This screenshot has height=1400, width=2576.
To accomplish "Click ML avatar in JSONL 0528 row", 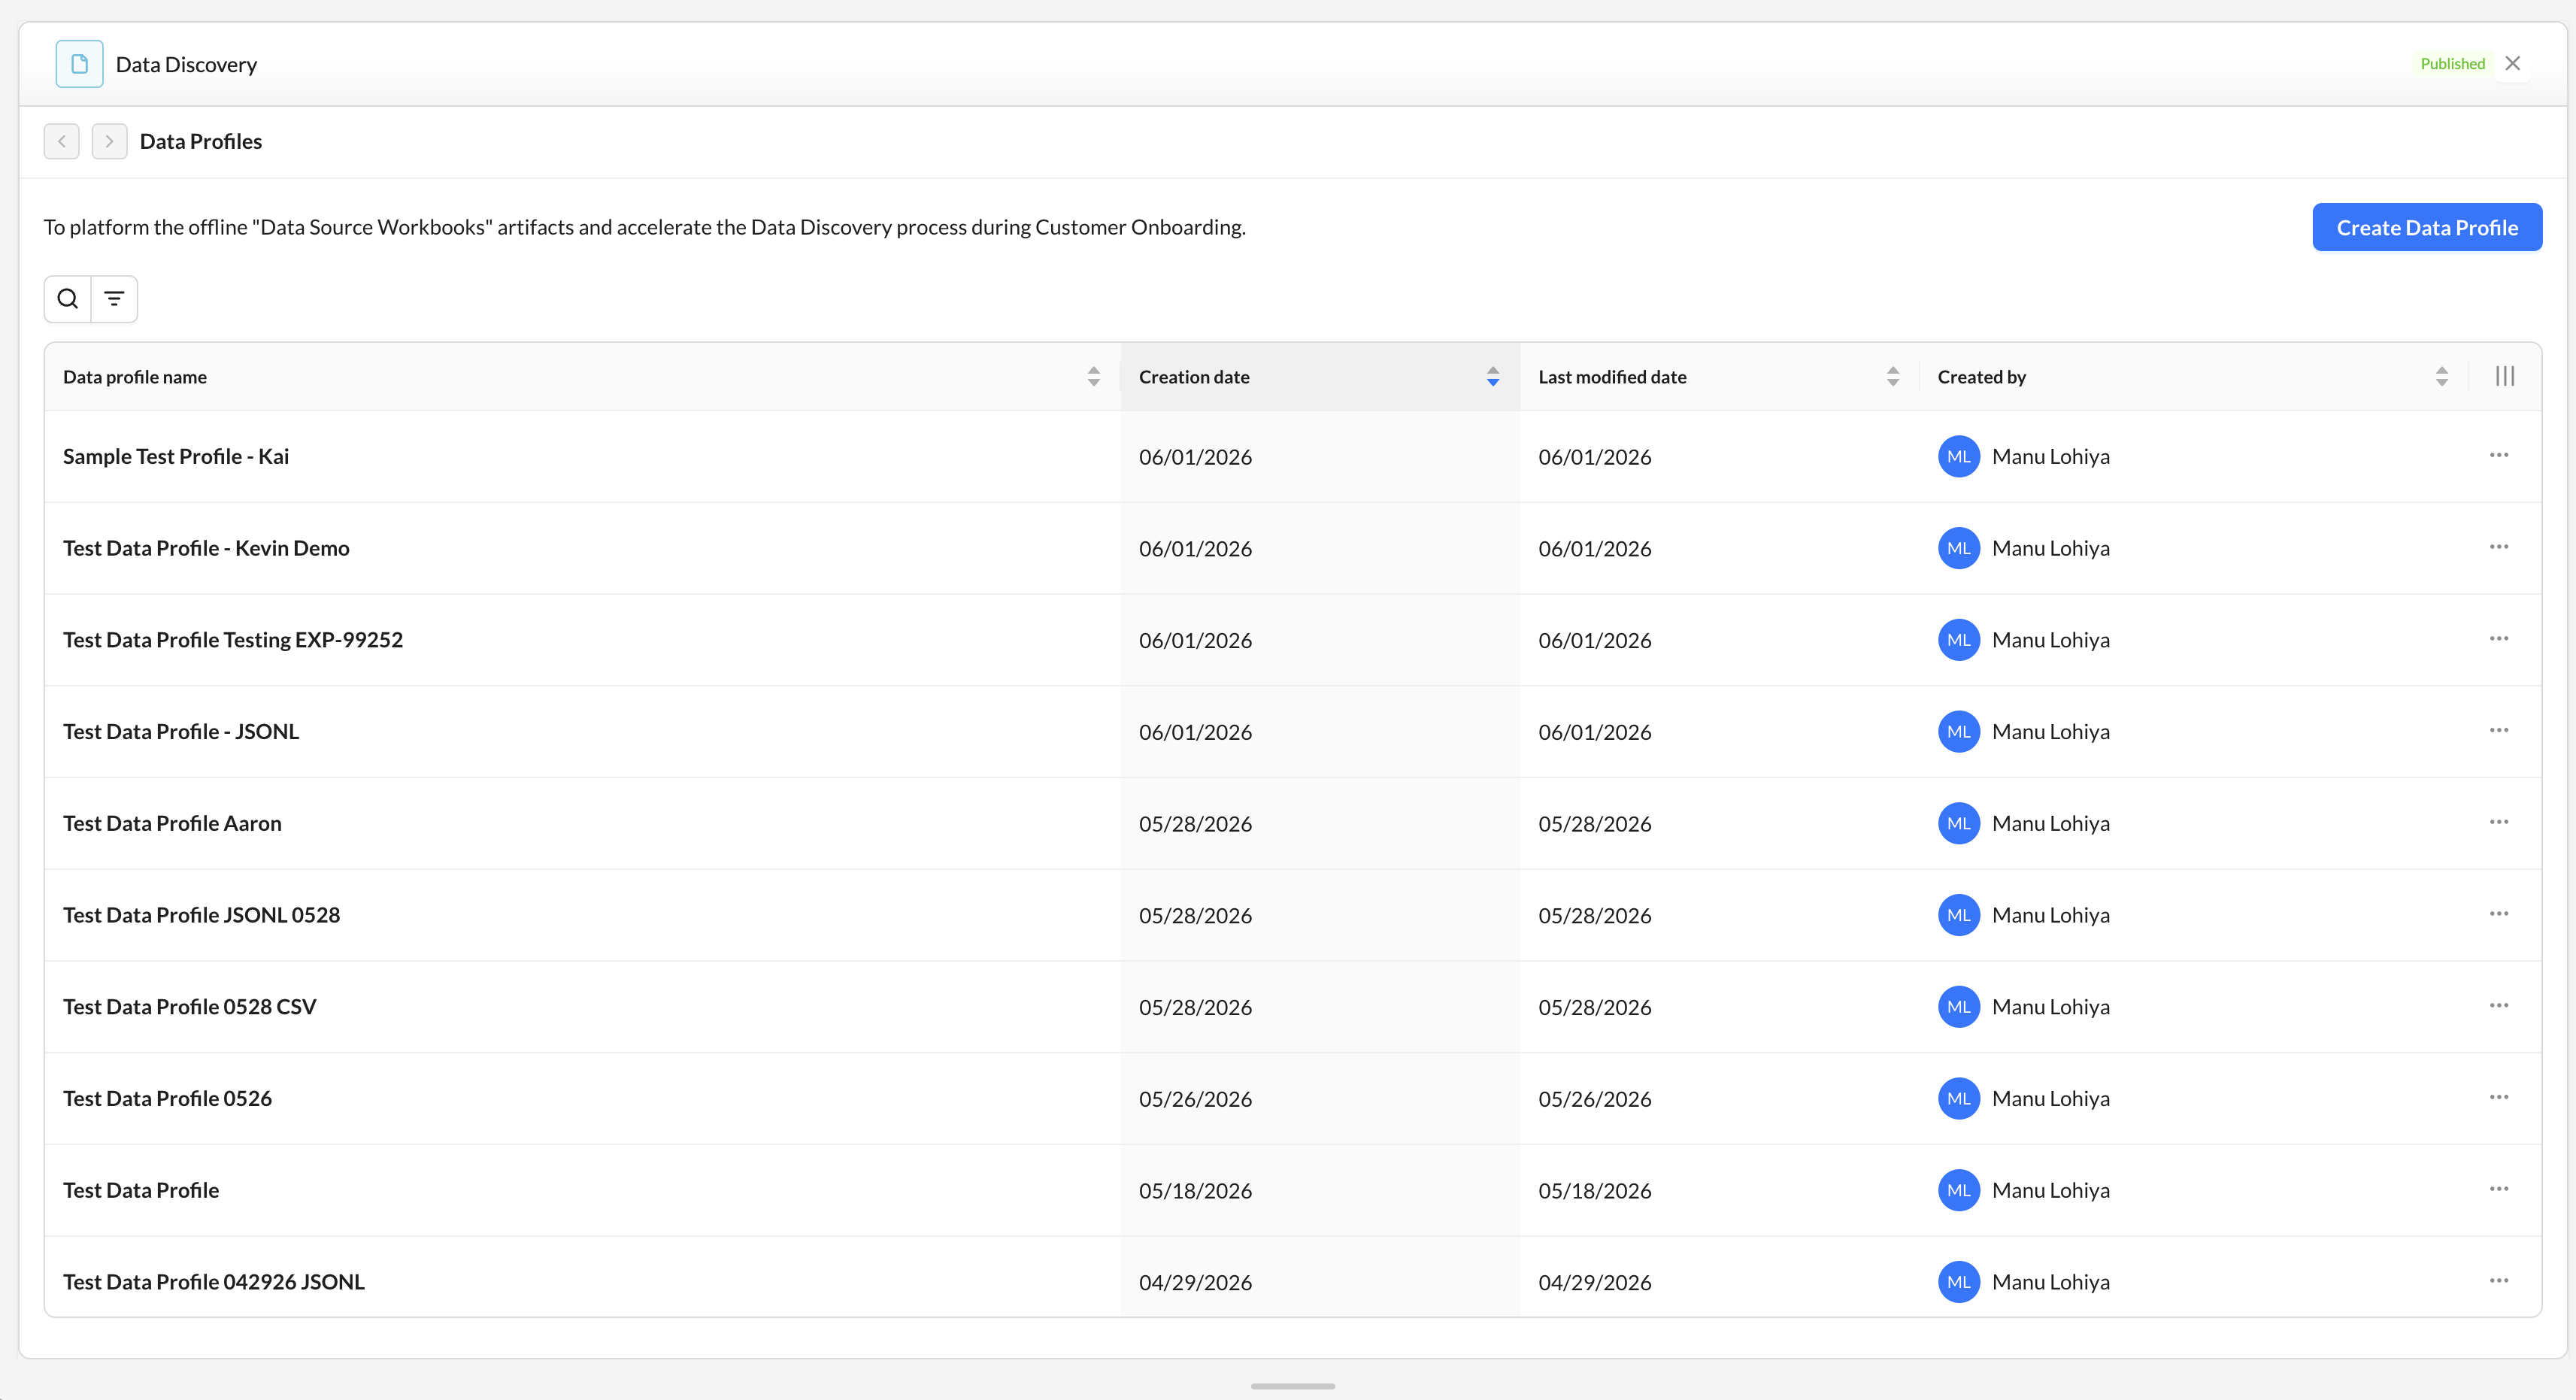I will tap(1959, 915).
